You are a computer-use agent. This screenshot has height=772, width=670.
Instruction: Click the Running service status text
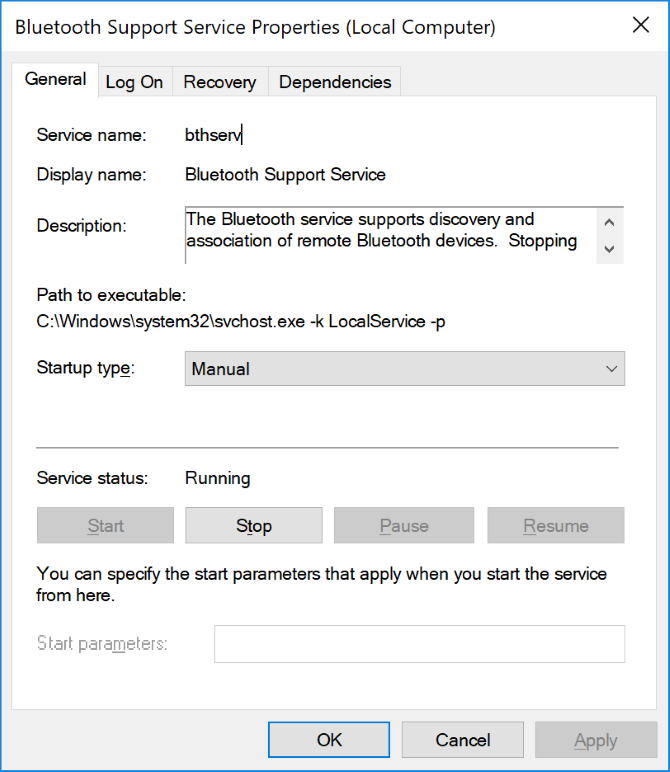(218, 478)
